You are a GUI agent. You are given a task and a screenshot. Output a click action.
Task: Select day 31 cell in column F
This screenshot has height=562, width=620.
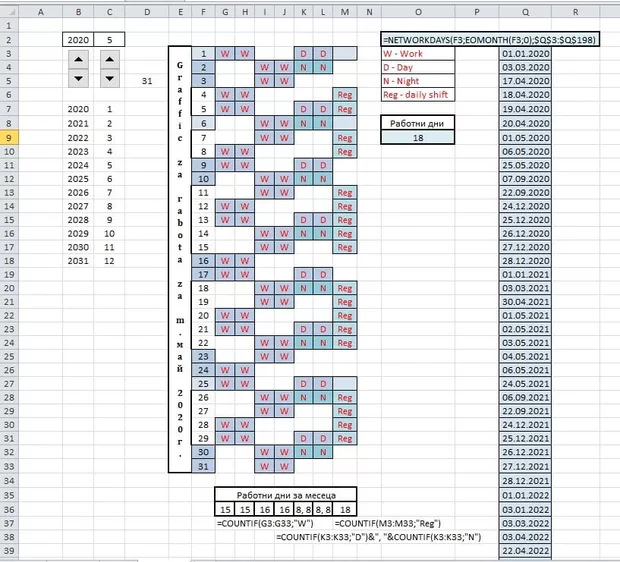203,466
